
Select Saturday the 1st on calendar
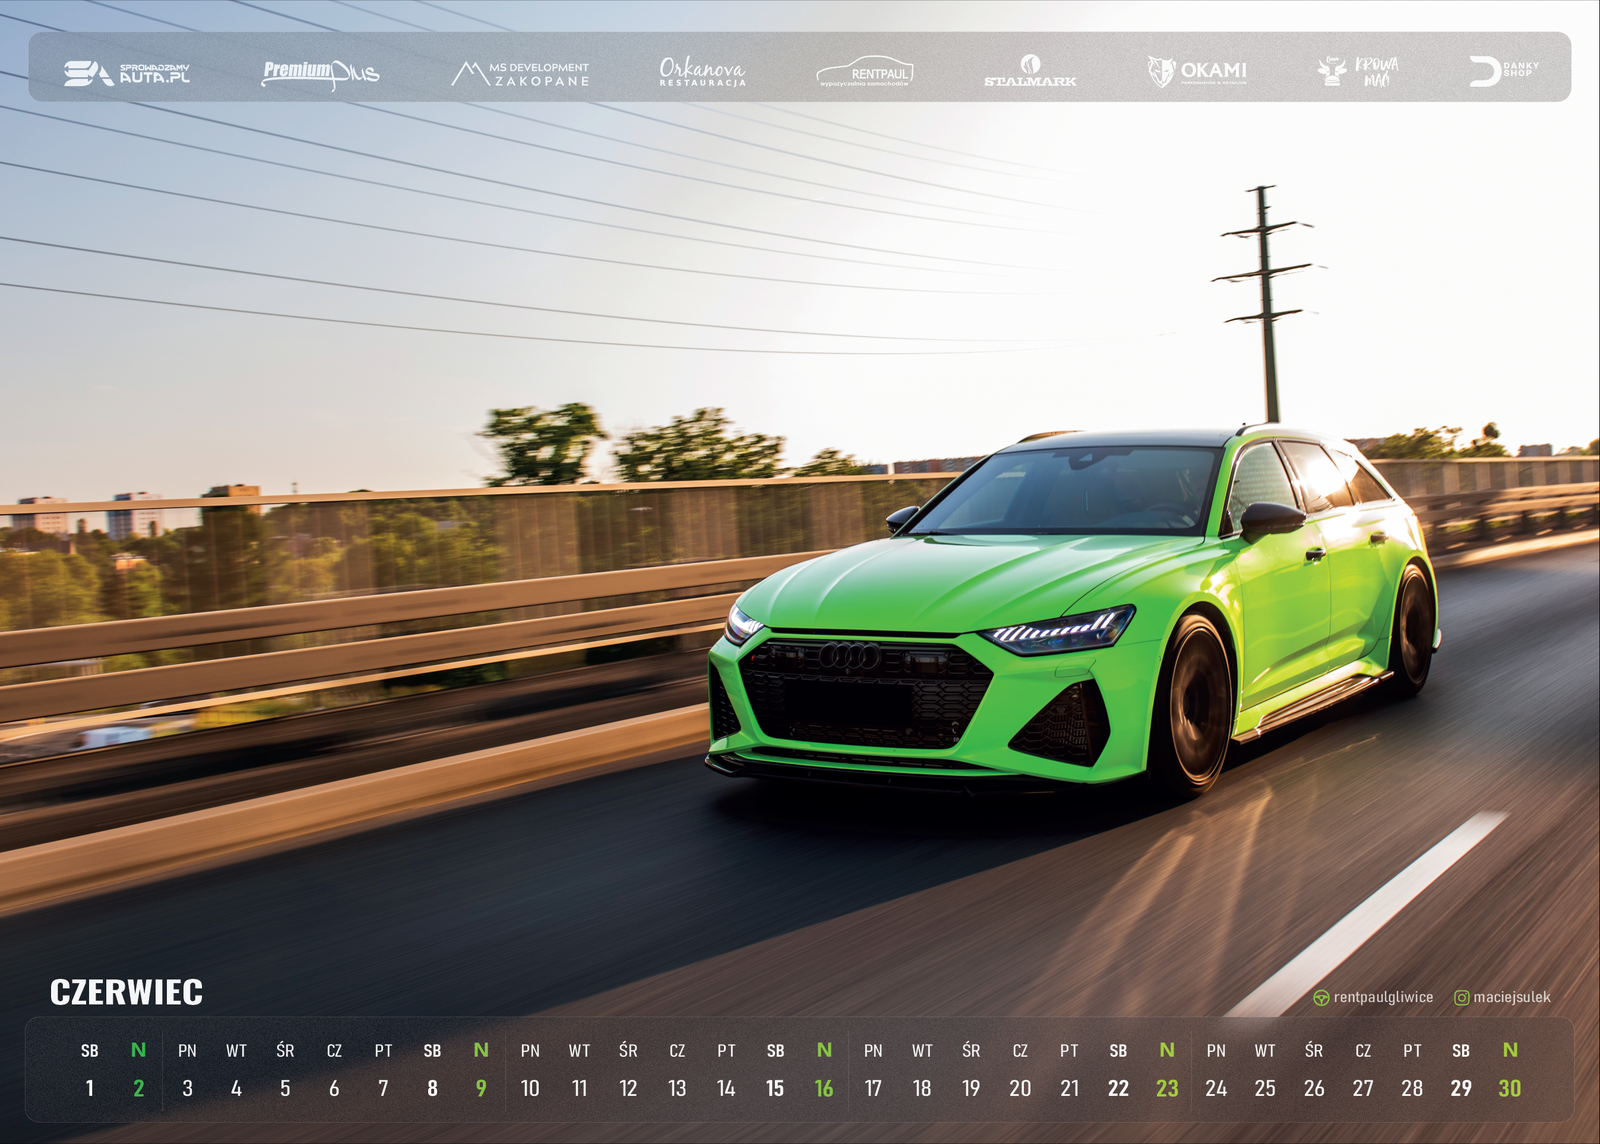point(90,1088)
